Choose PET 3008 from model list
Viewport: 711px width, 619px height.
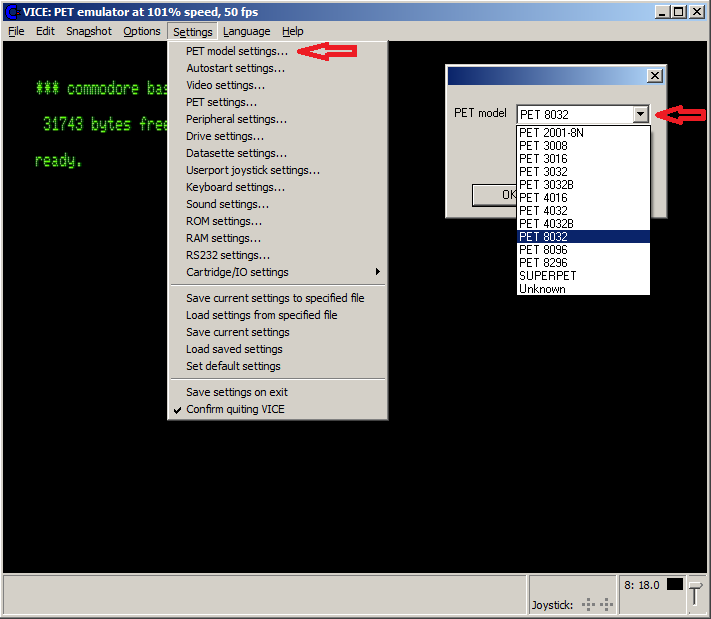583,146
